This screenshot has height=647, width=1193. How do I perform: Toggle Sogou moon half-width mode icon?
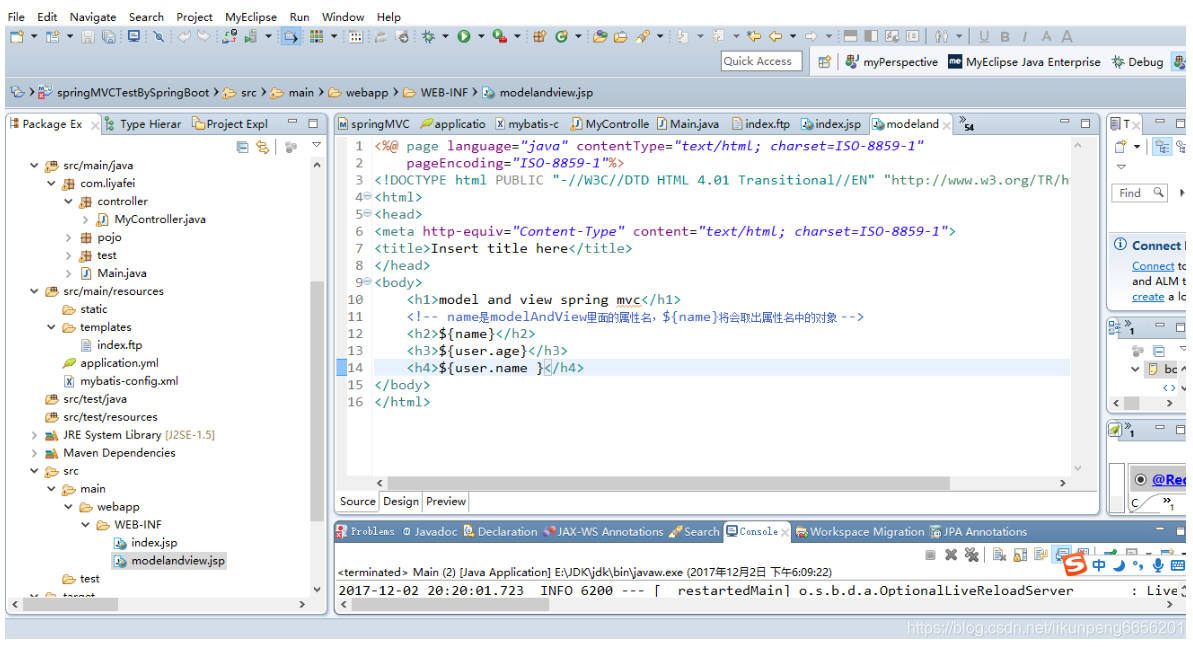[x=1119, y=566]
